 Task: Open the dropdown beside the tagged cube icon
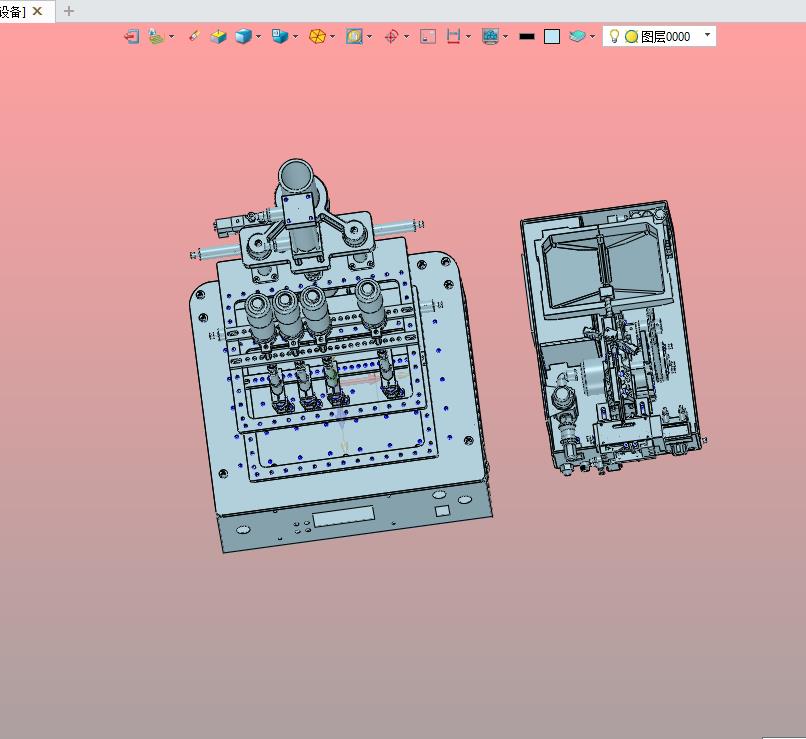295,36
